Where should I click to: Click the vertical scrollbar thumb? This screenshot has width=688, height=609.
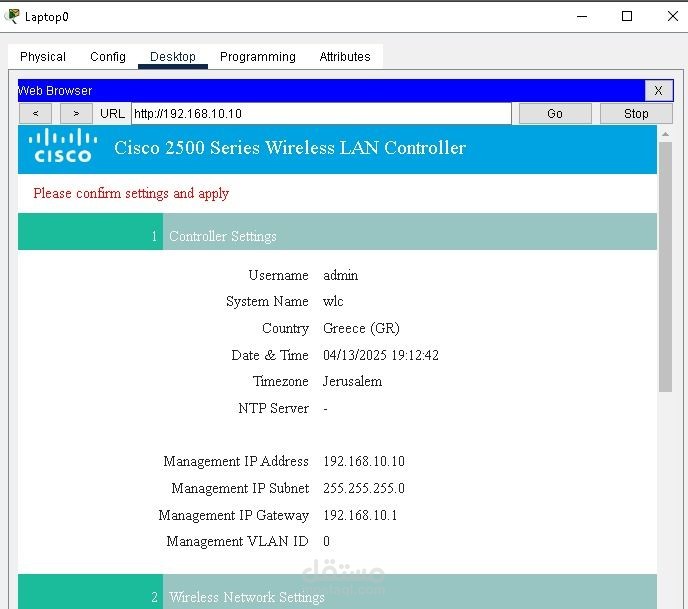click(666, 266)
